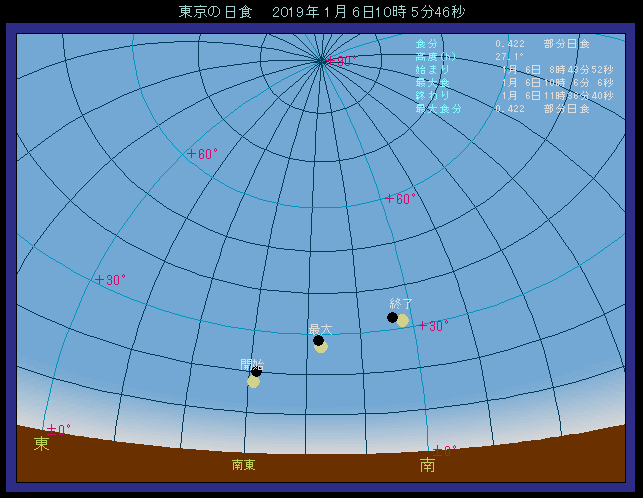Click the South (南) direction label
643x498 pixels.
(427, 465)
